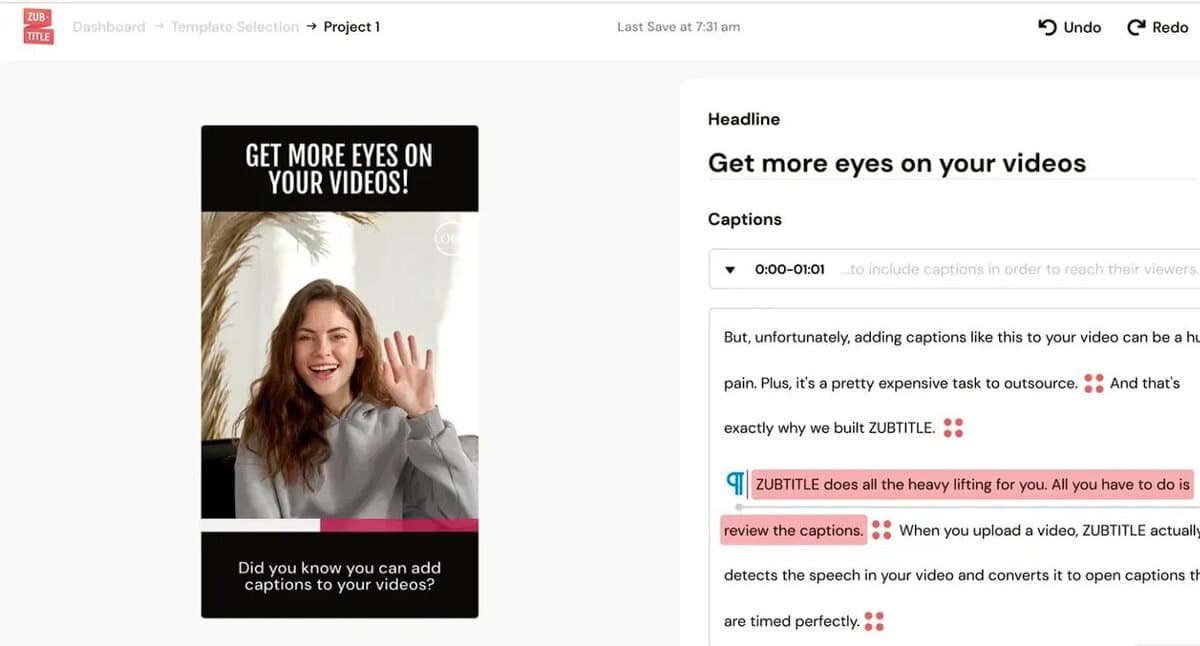
Task: Expand the 0:00-01:01 captions segment arrow
Action: [730, 269]
